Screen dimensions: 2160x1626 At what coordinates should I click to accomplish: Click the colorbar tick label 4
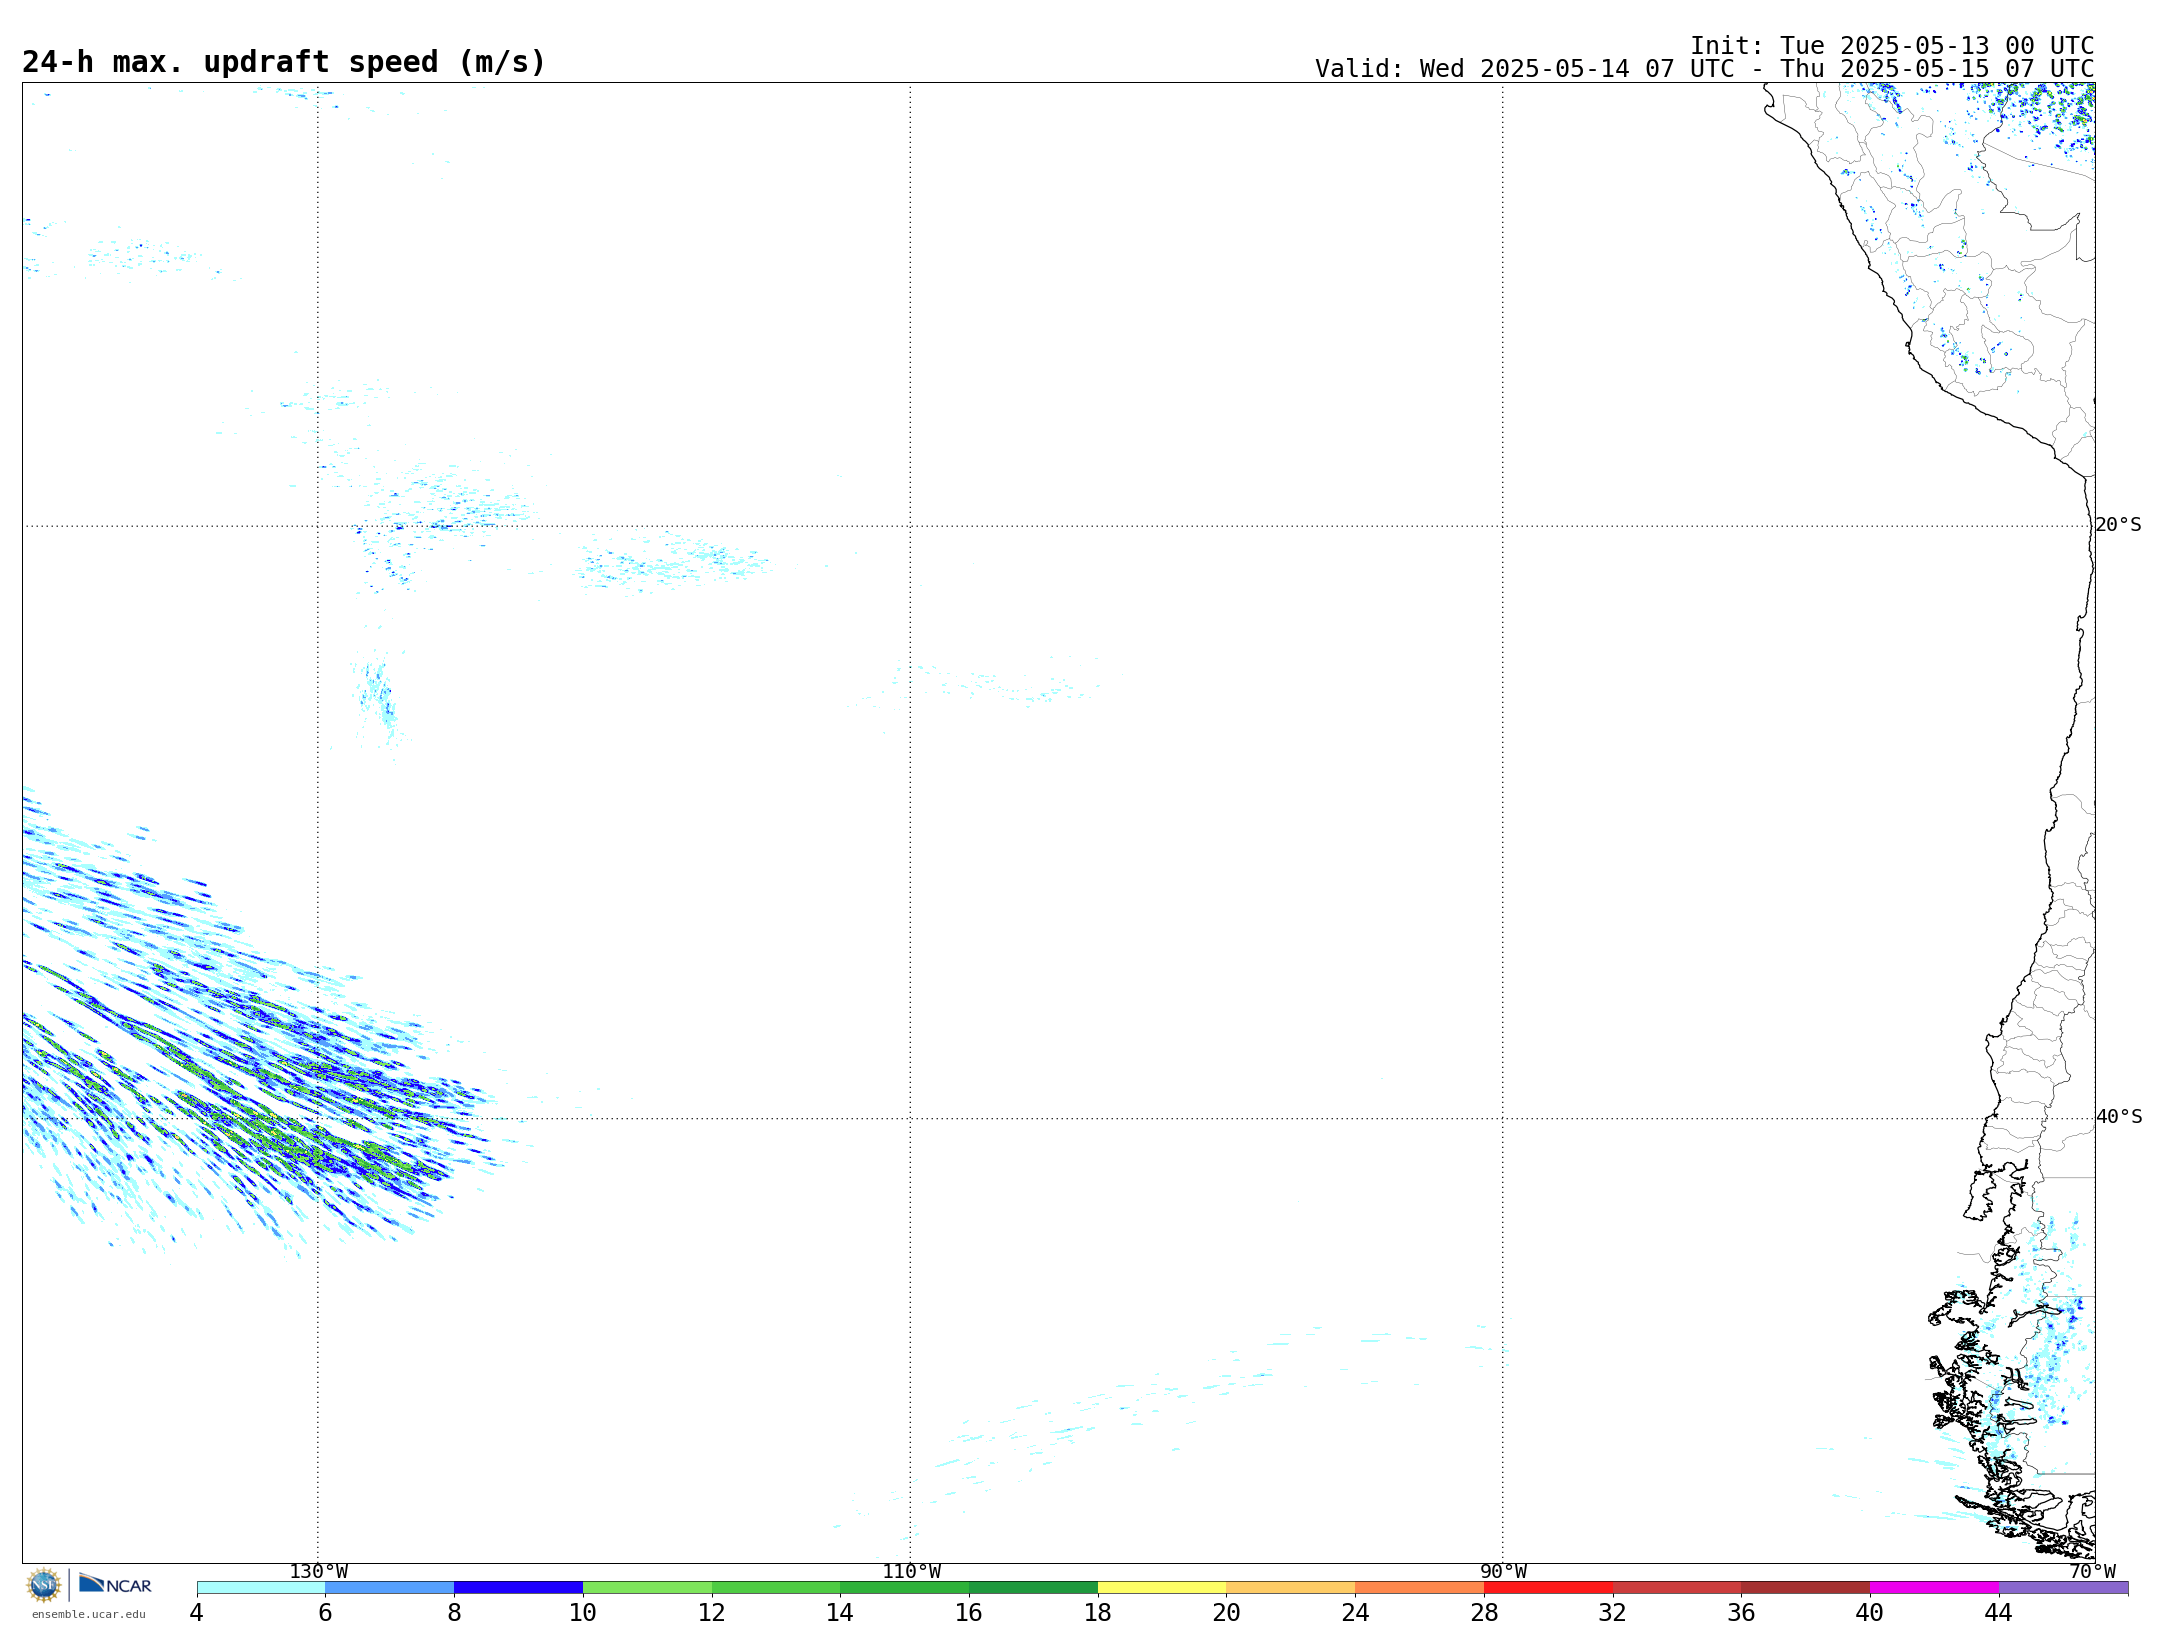[196, 1613]
